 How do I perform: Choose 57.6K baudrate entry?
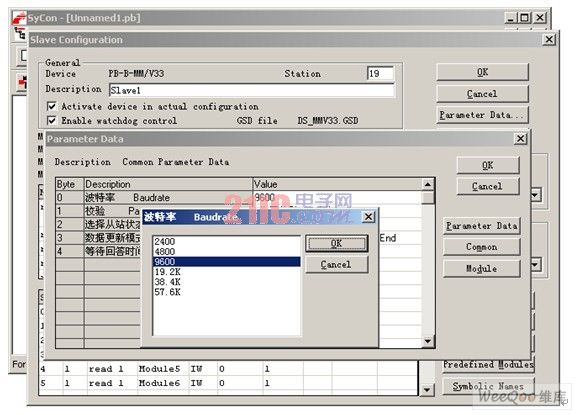pos(226,292)
